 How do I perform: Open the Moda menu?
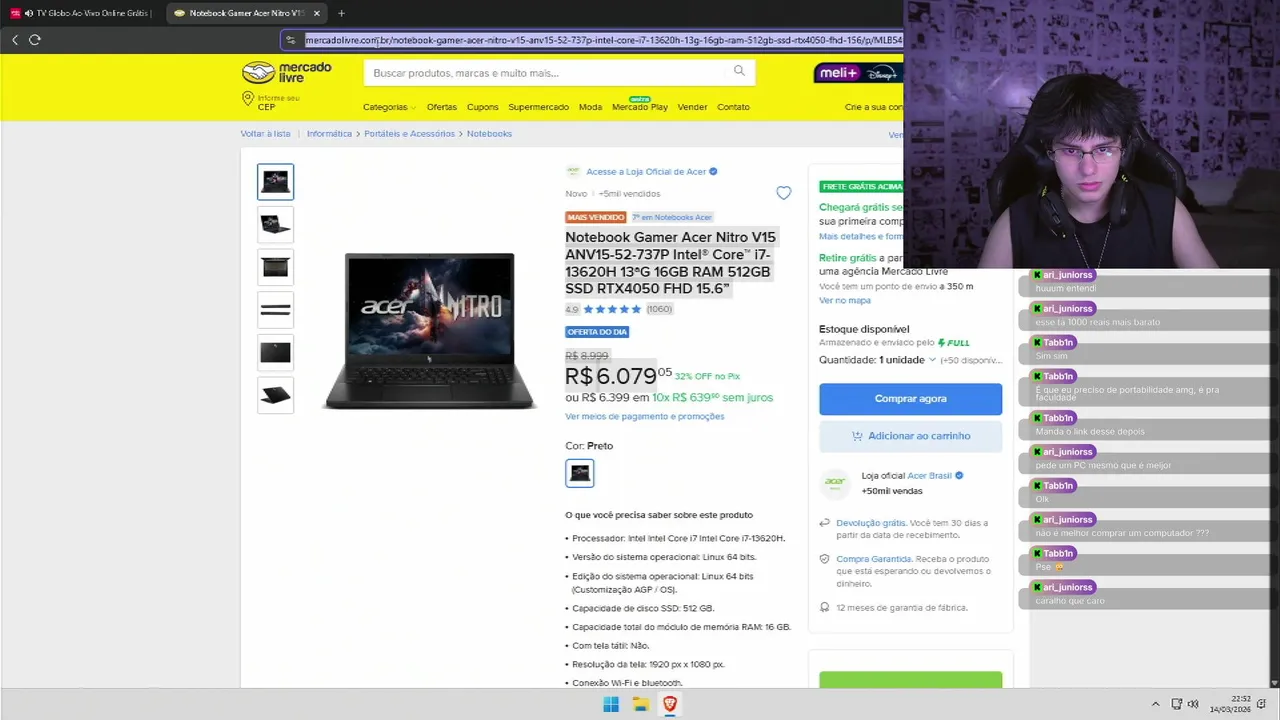590,107
